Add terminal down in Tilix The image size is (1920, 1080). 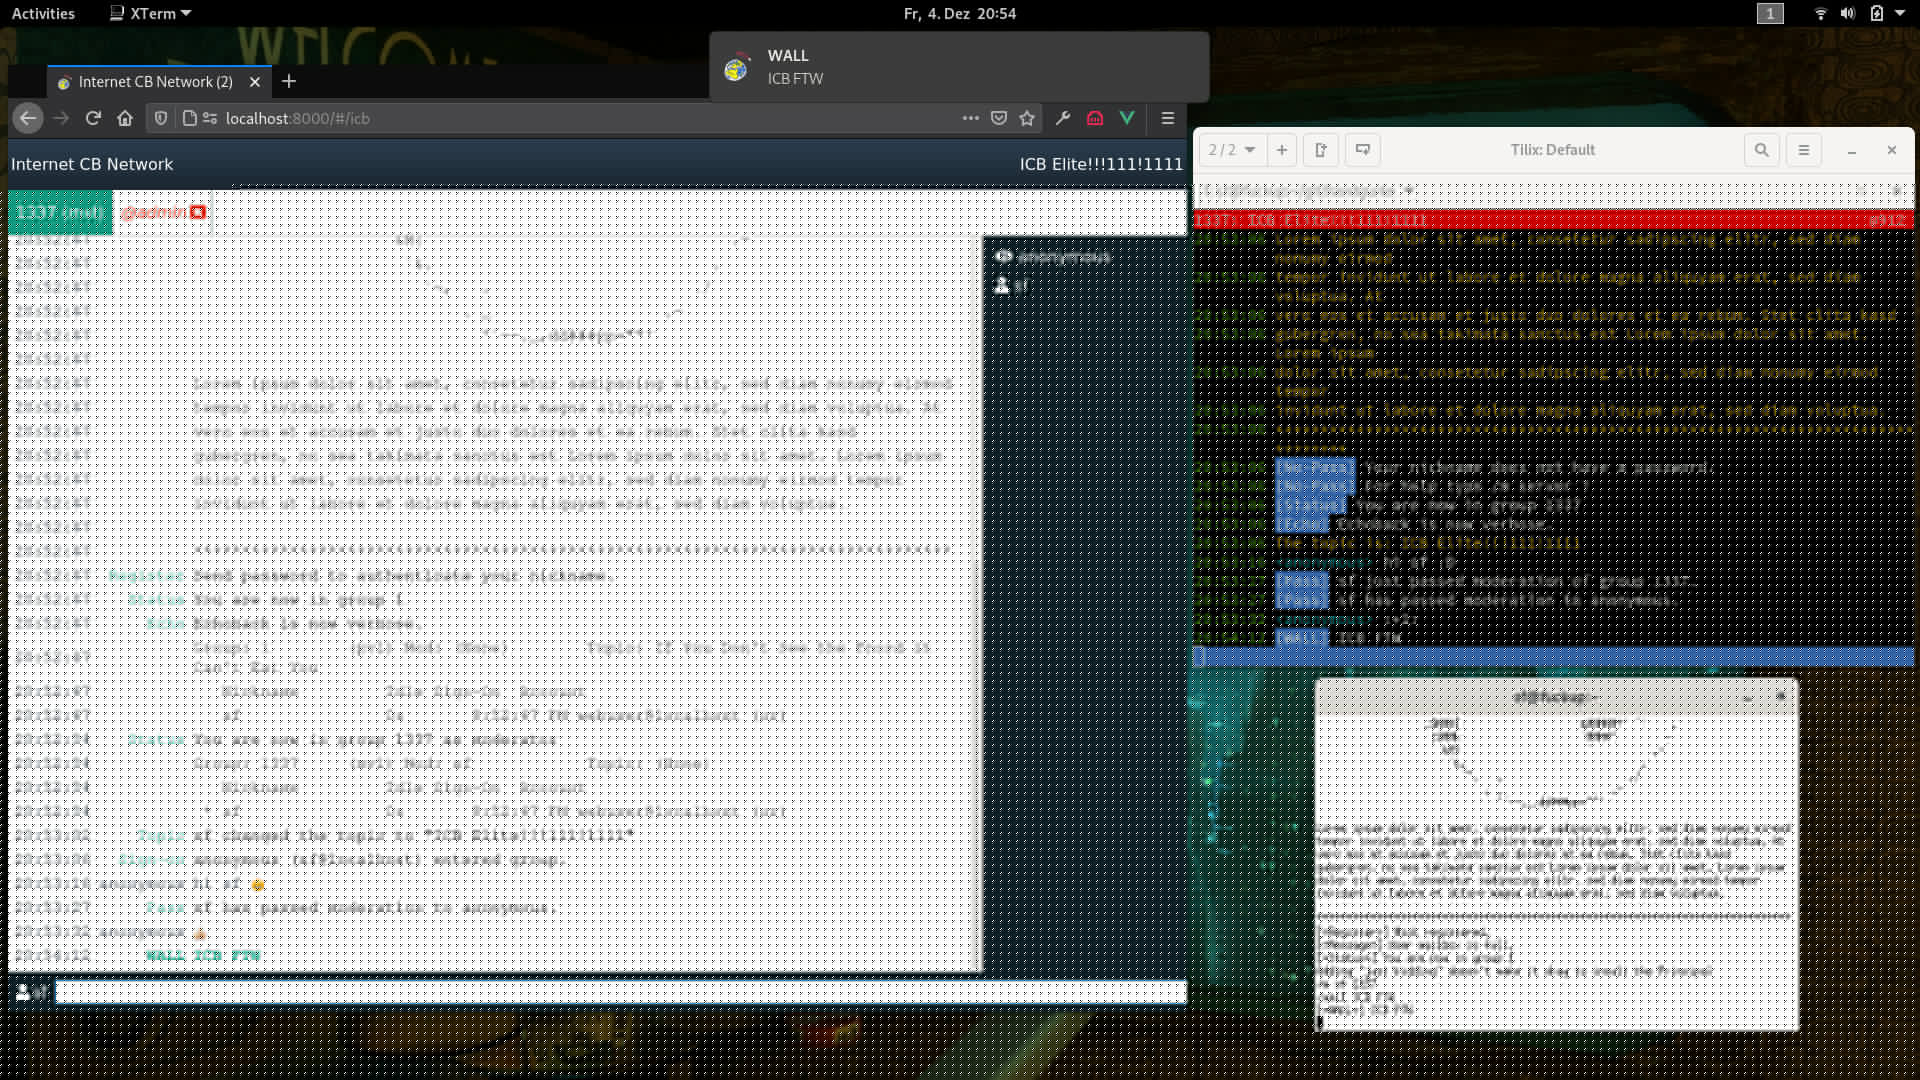pos(1363,150)
